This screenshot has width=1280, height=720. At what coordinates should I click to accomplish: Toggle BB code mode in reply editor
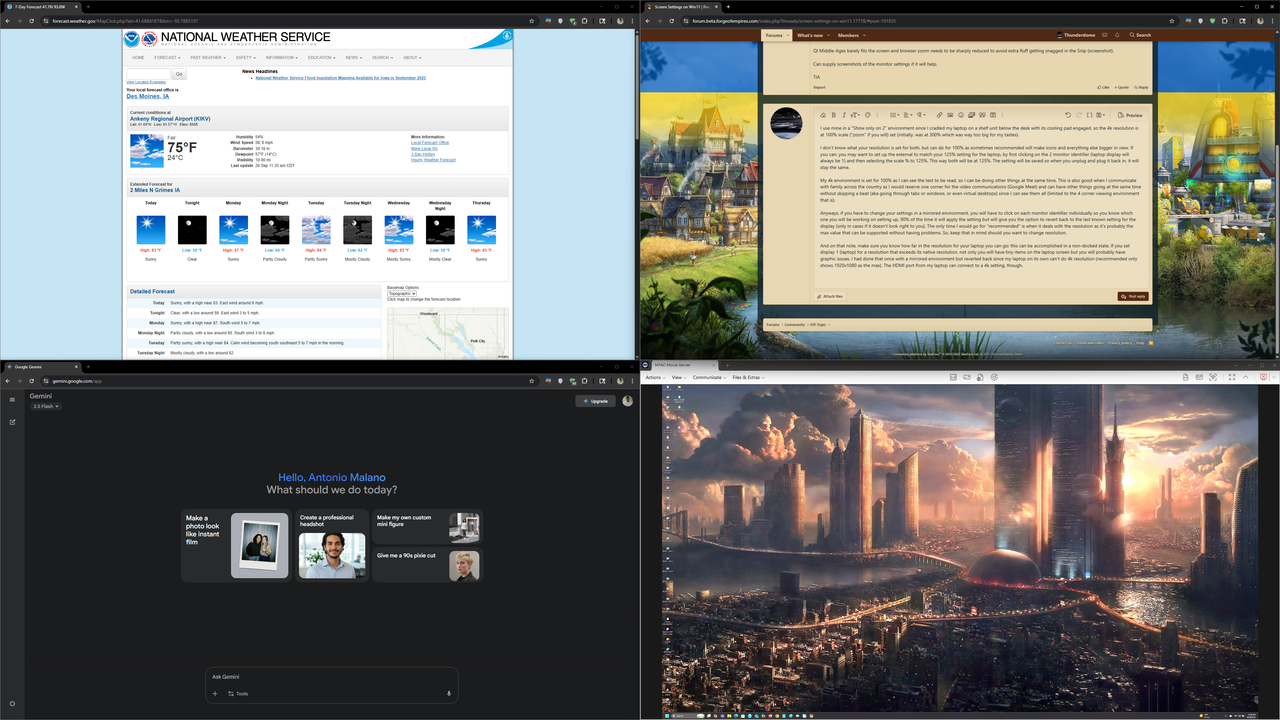pyautogui.click(x=1089, y=115)
